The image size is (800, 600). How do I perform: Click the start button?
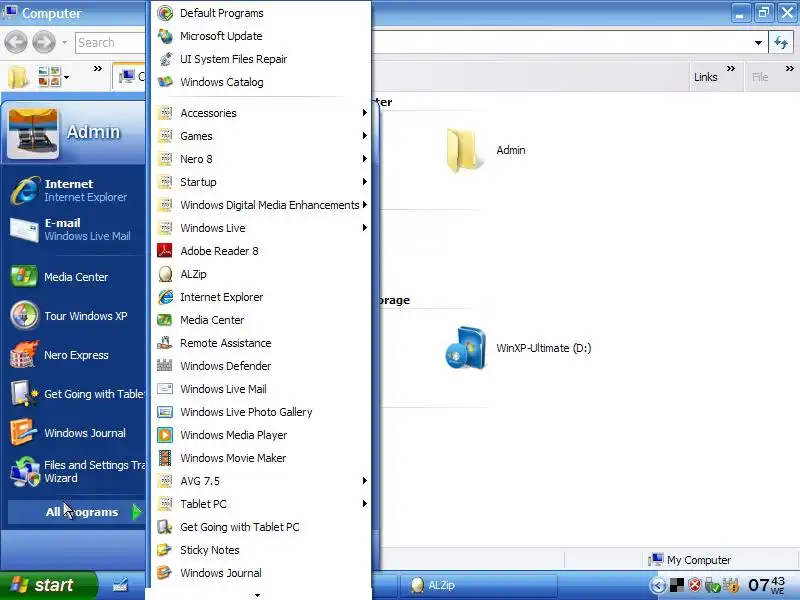(x=48, y=585)
